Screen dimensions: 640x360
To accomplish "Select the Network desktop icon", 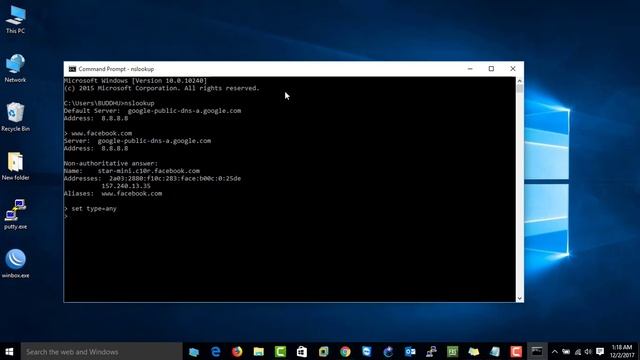I will [16, 68].
